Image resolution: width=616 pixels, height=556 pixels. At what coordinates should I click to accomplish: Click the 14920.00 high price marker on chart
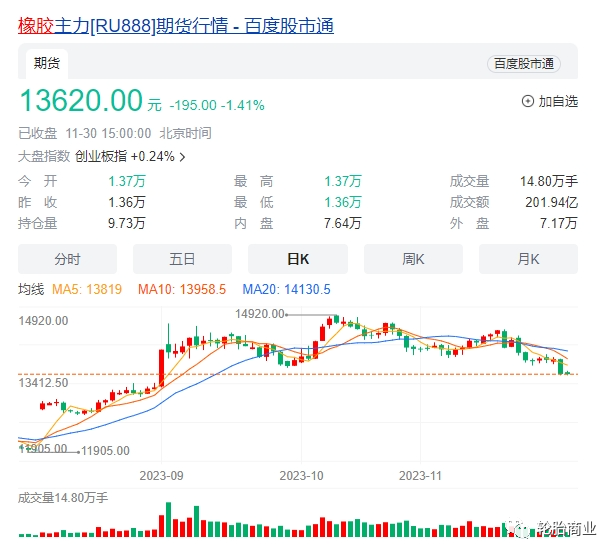point(260,314)
